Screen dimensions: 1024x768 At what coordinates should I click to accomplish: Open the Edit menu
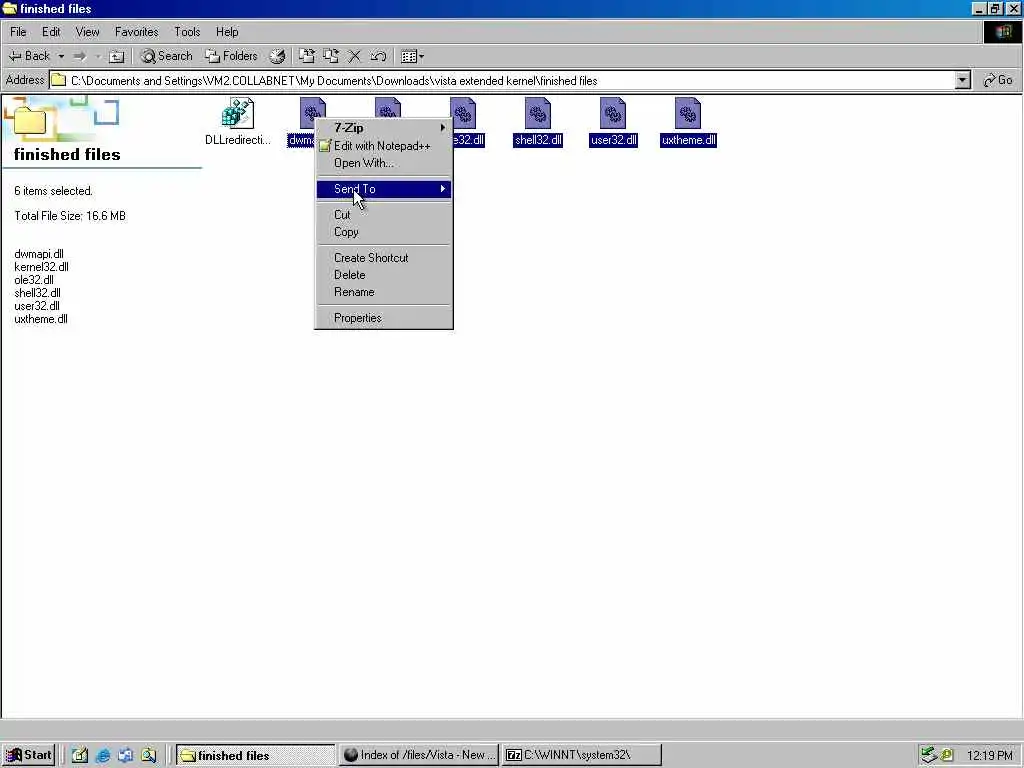tap(51, 31)
